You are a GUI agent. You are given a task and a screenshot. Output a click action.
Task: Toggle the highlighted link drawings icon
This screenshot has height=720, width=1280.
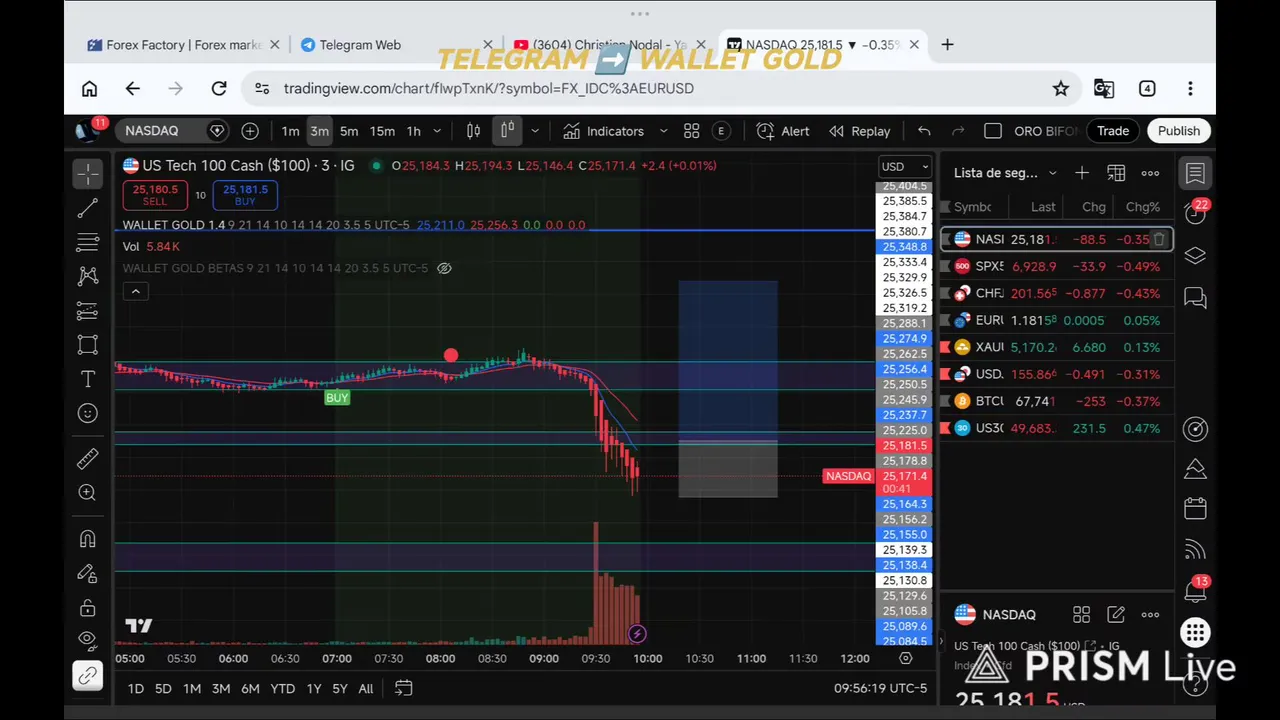click(x=88, y=677)
